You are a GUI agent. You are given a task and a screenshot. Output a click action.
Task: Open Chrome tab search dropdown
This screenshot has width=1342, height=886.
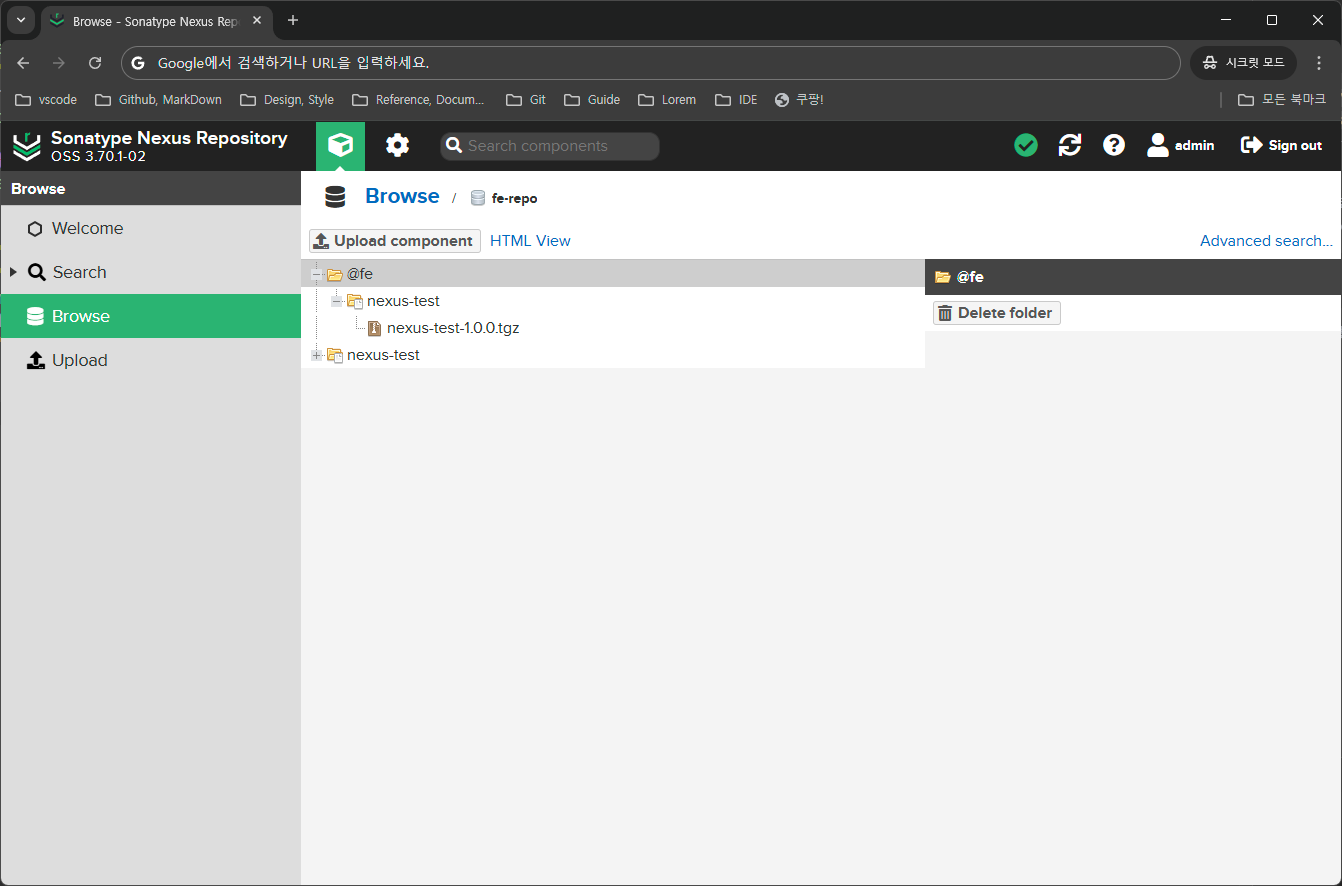click(20, 20)
